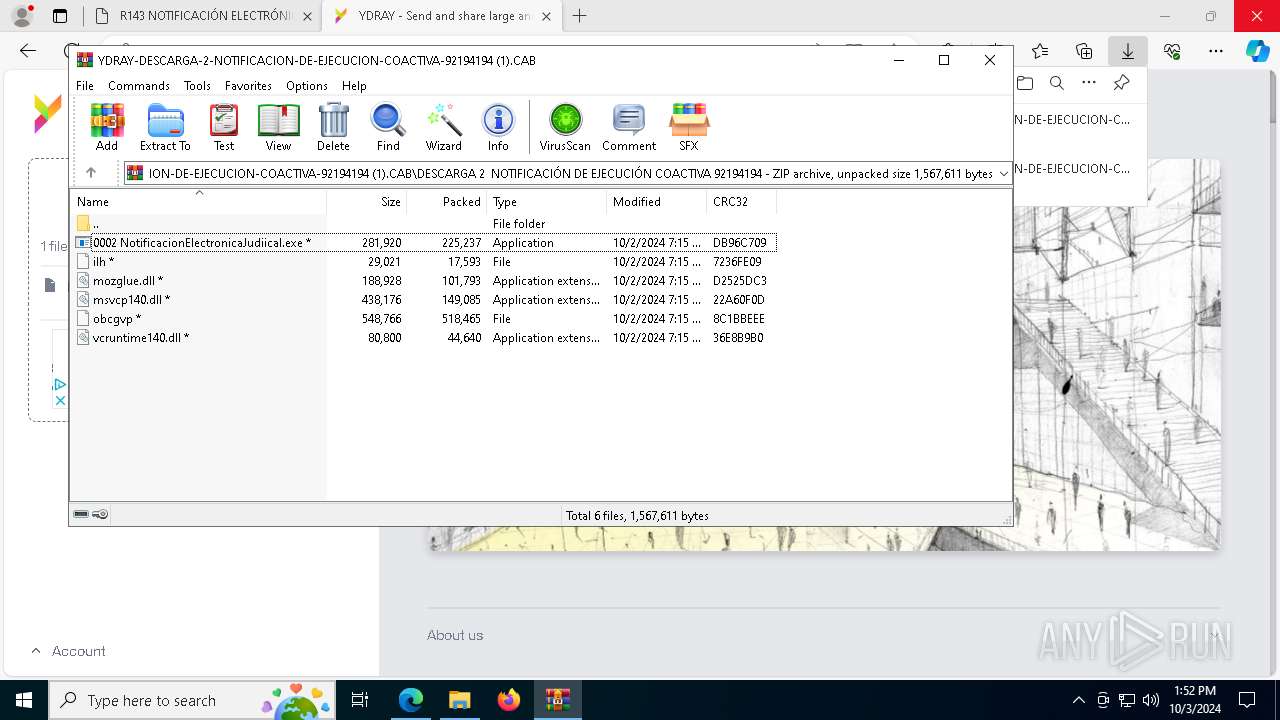Click the Add toolbar icon in WinRAR
The image size is (1280, 720).
[107, 127]
